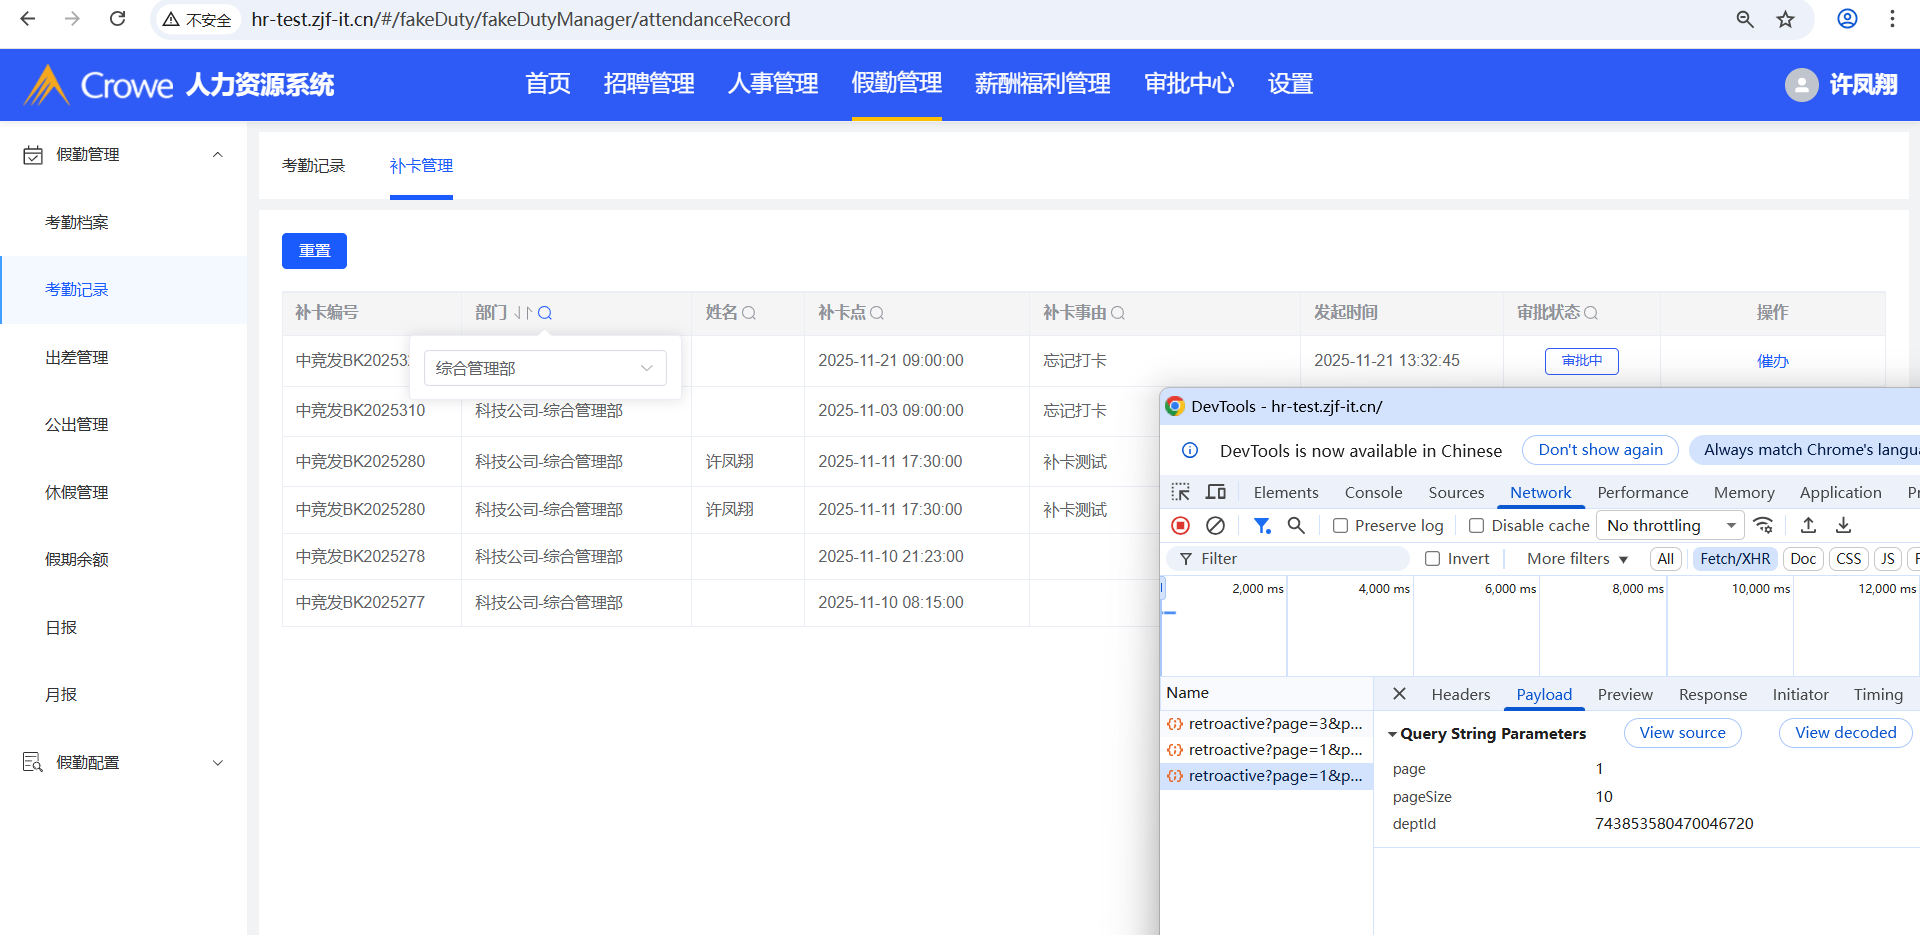
Task: Close the request details panel
Action: pos(1399,694)
